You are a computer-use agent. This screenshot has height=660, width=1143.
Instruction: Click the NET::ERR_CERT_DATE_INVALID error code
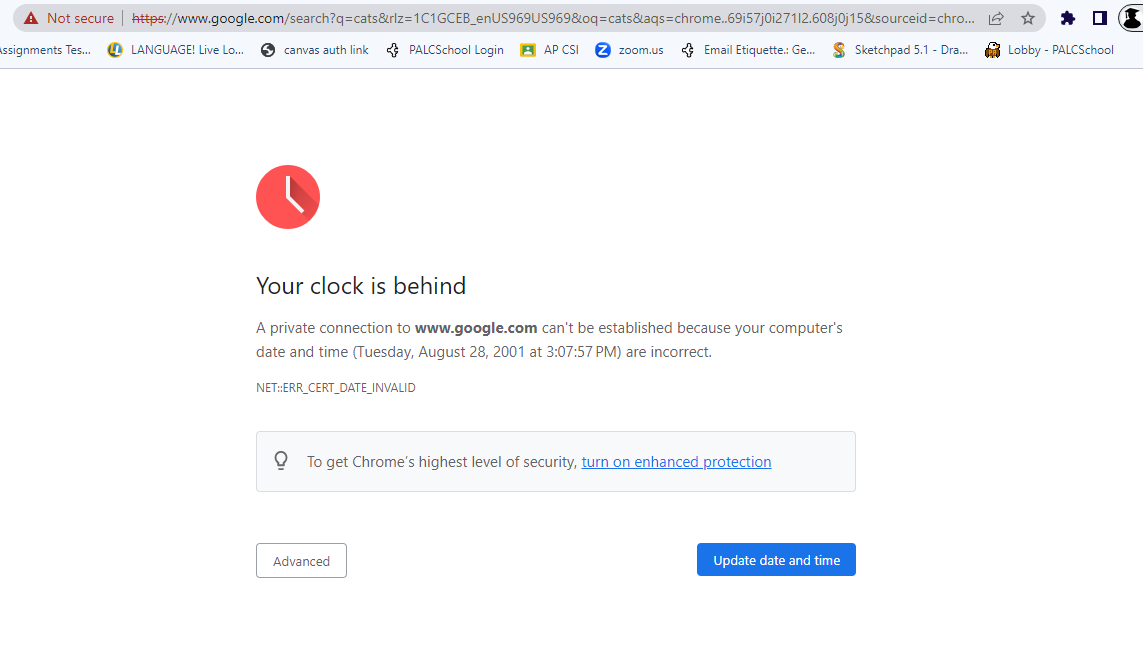coord(336,388)
